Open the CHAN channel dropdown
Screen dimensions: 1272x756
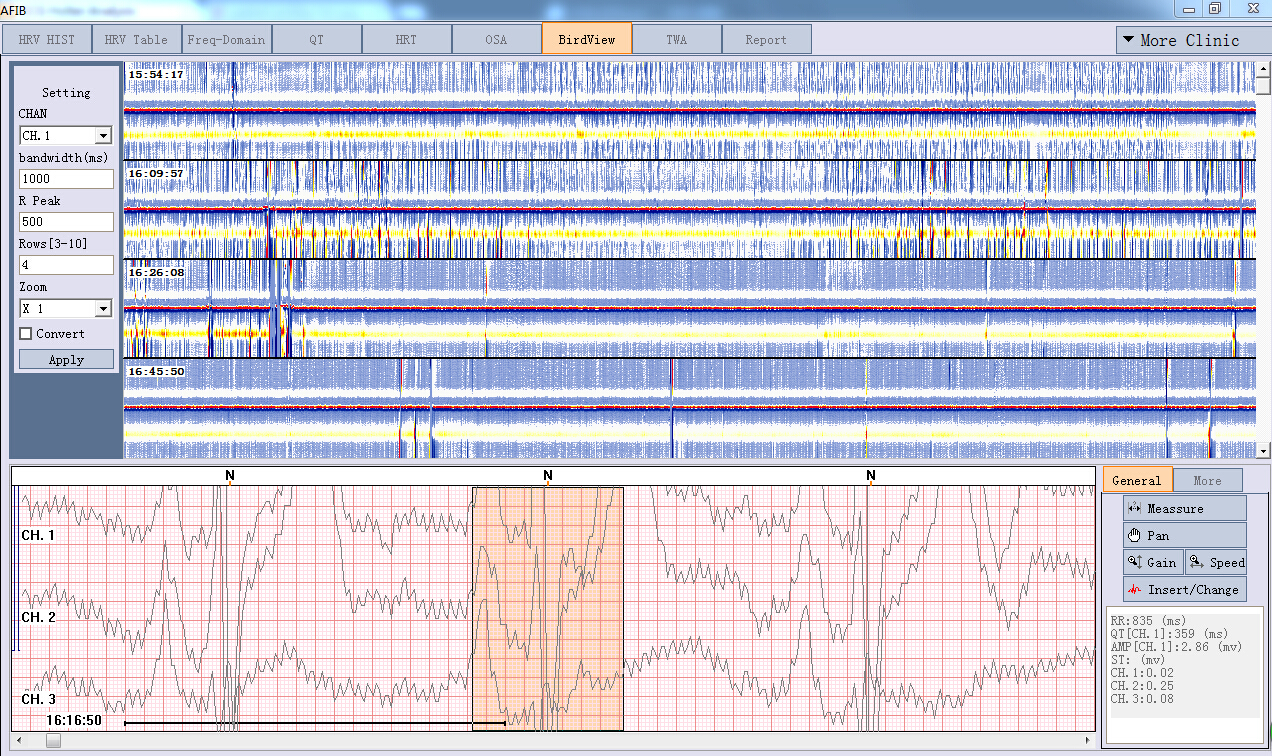click(x=66, y=135)
